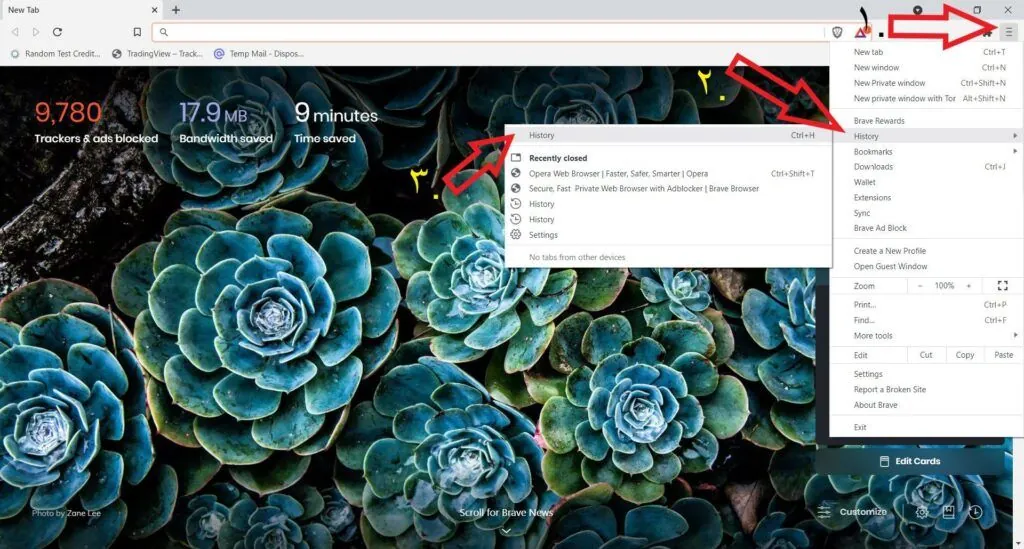Click the fullscreen icon next to Zoom
Screen dimensions: 1024x549
coord(1002,285)
